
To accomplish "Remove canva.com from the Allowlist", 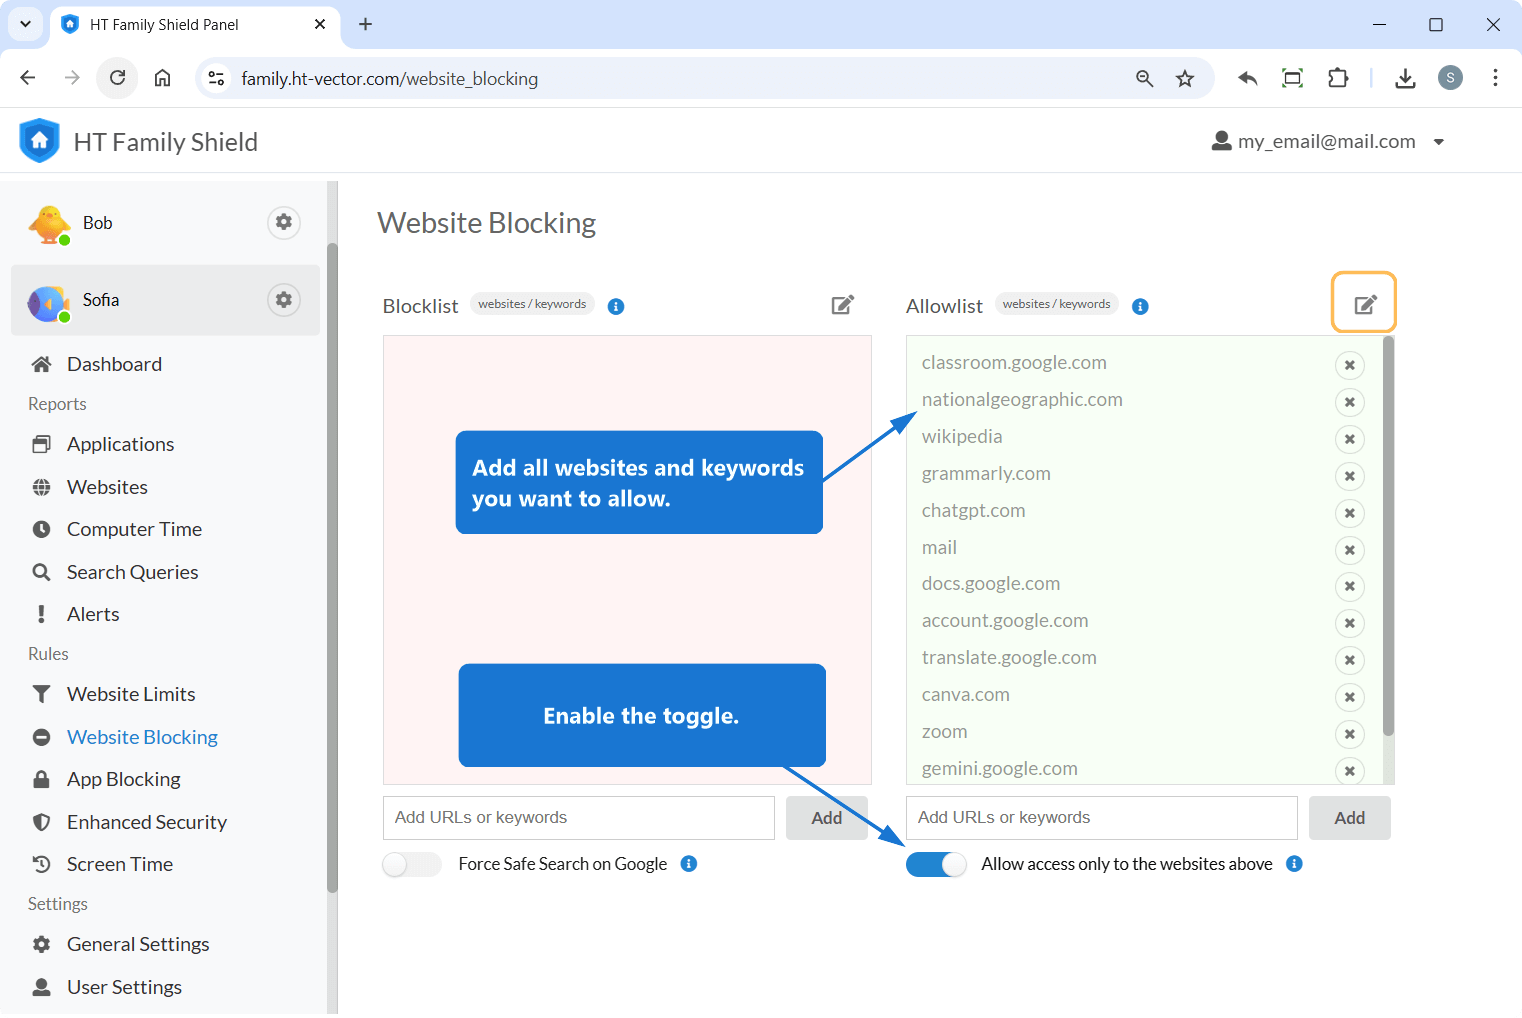I will 1349,697.
